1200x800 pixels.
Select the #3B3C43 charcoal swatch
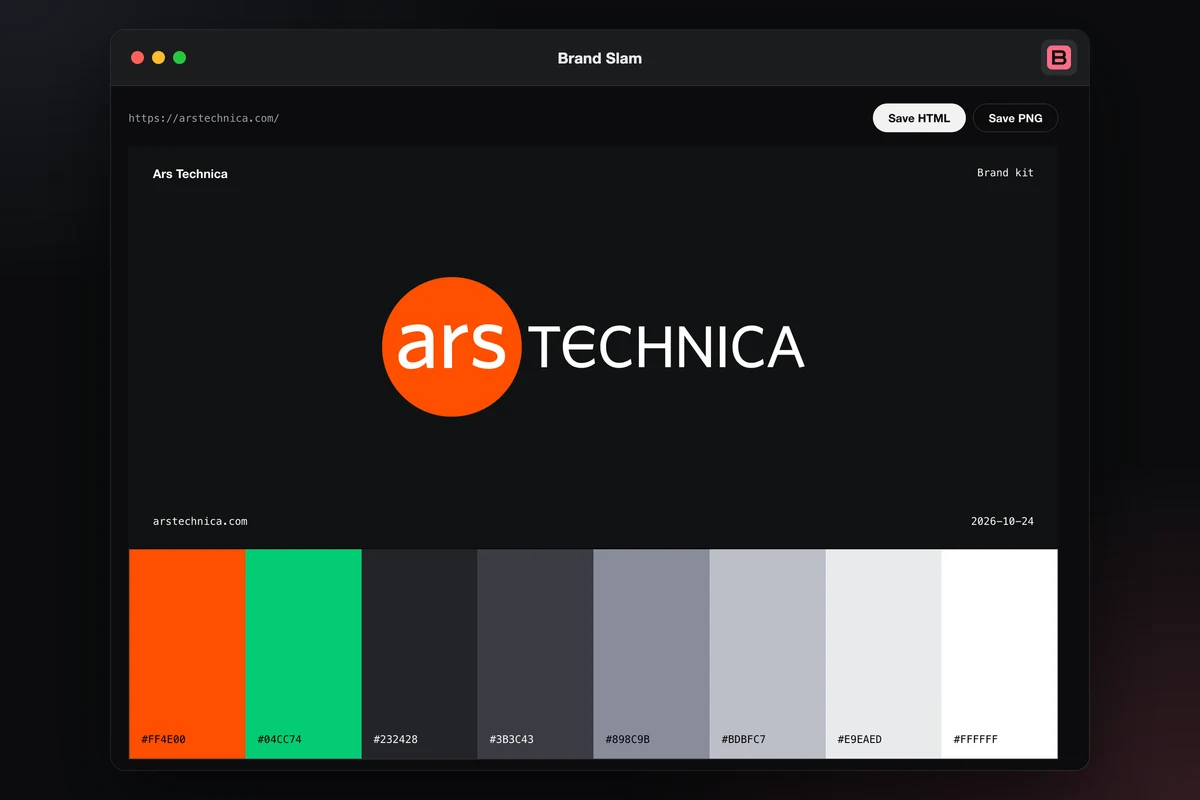(x=535, y=654)
